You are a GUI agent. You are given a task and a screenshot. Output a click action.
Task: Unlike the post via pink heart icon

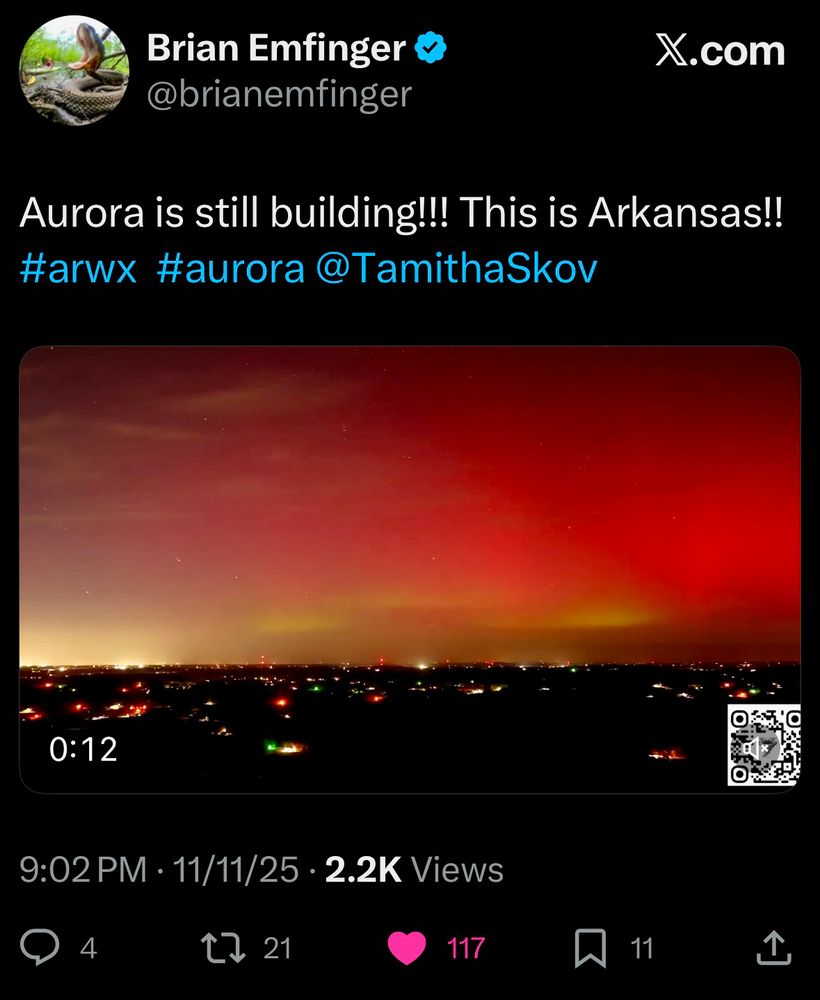[407, 948]
